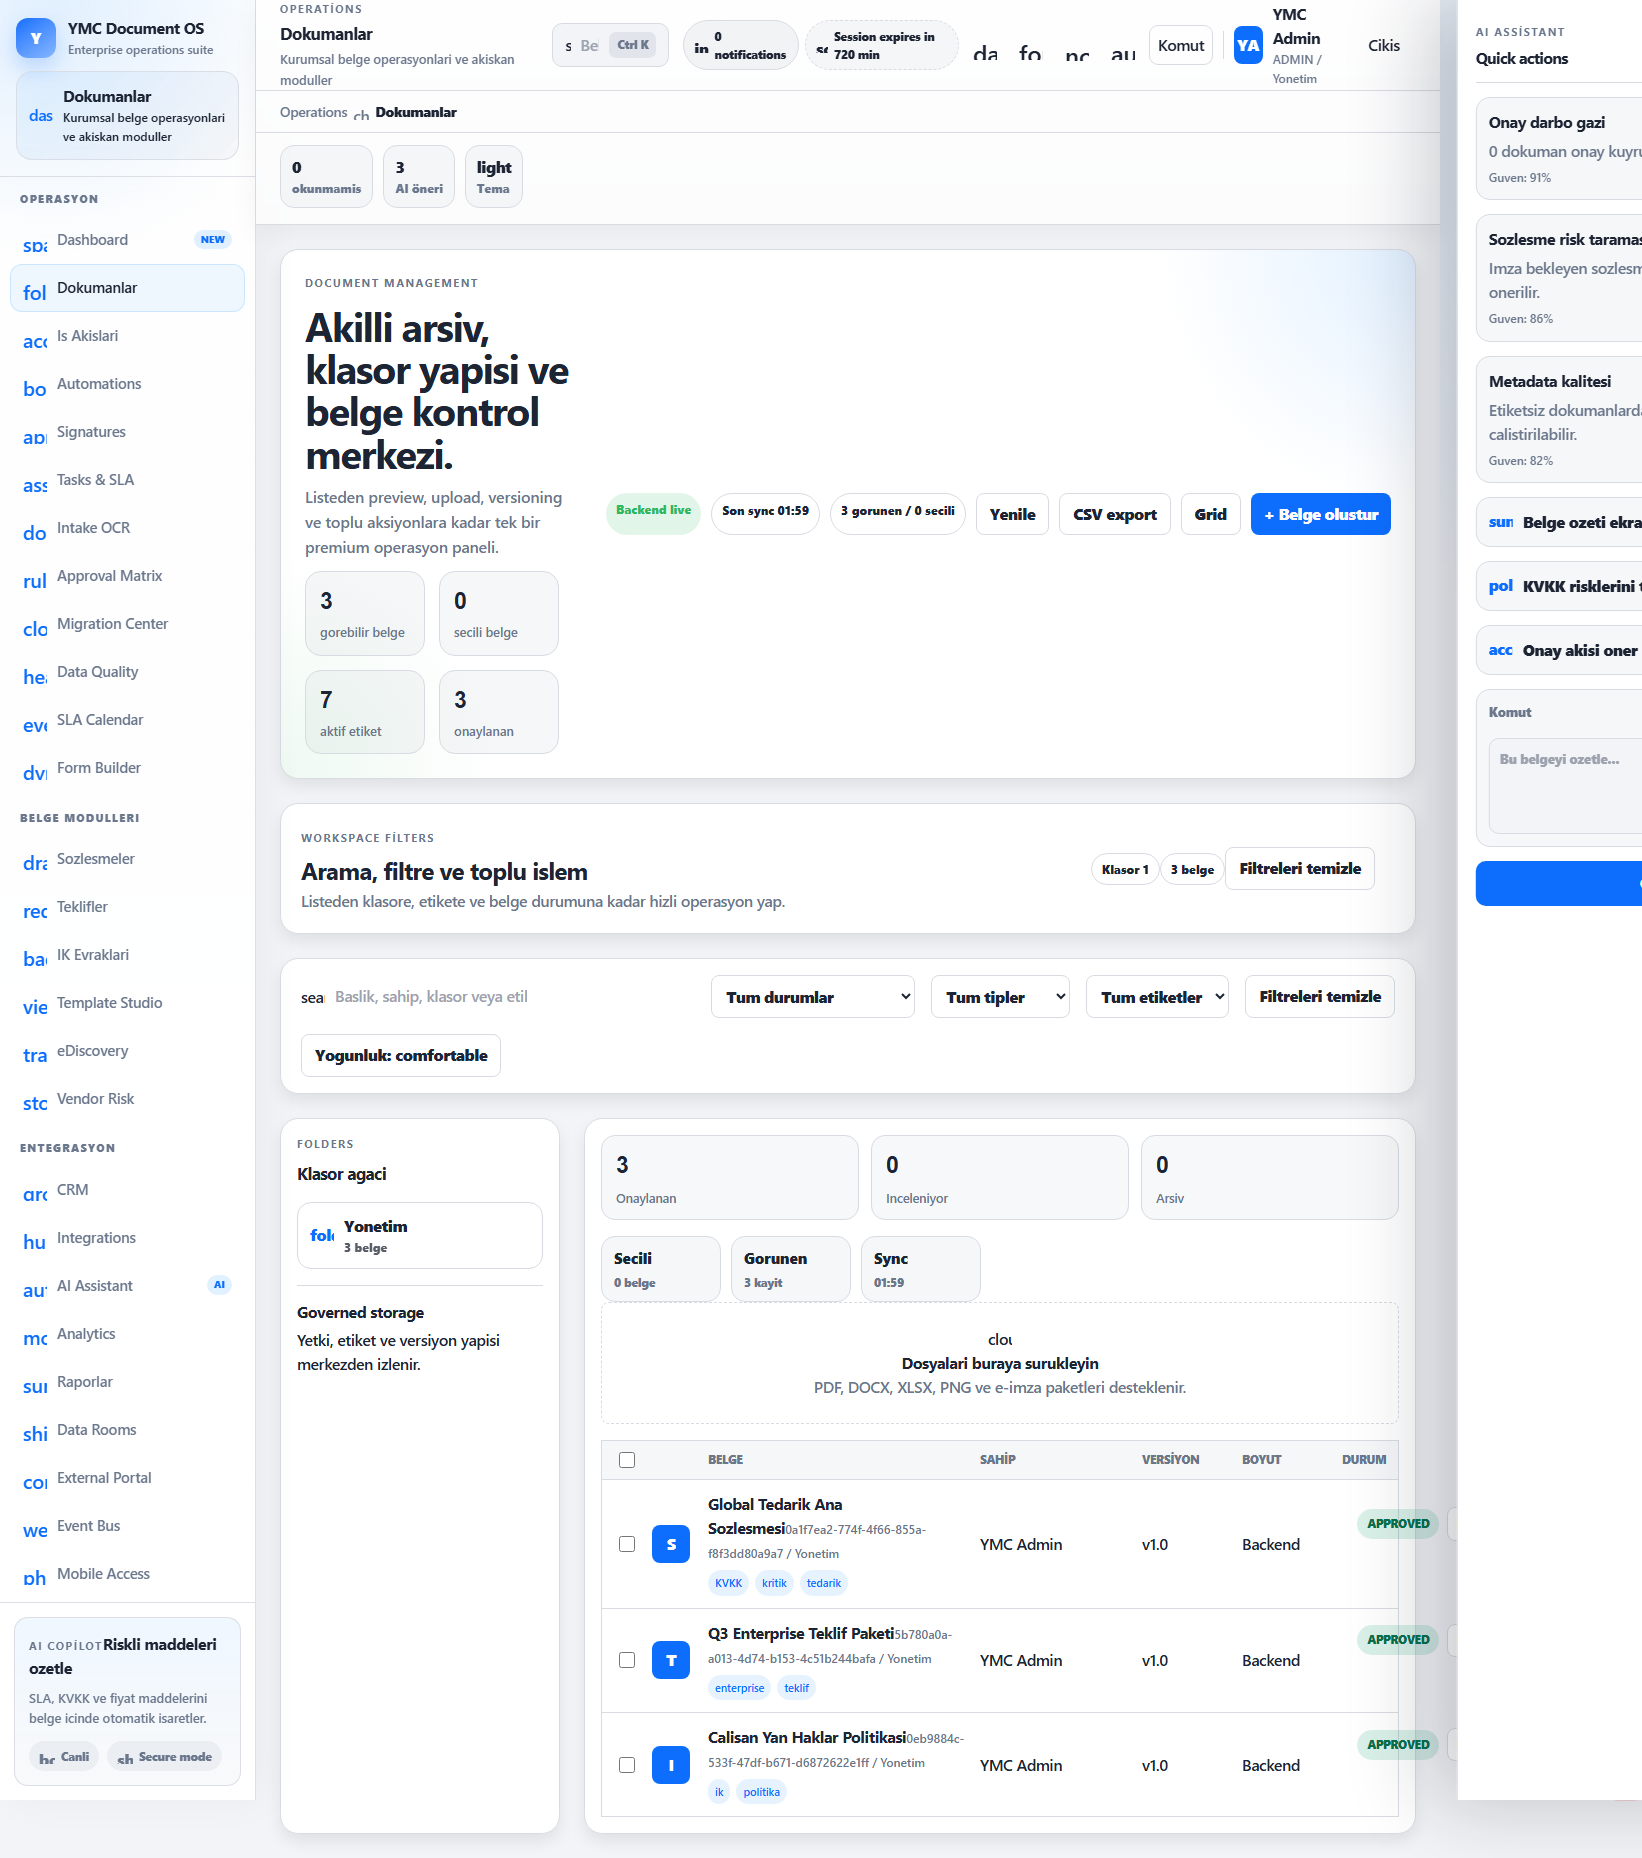This screenshot has height=1858, width=1642.
Task: Click the politika tag on Calisan Yan Haklar row
Action: [762, 1792]
